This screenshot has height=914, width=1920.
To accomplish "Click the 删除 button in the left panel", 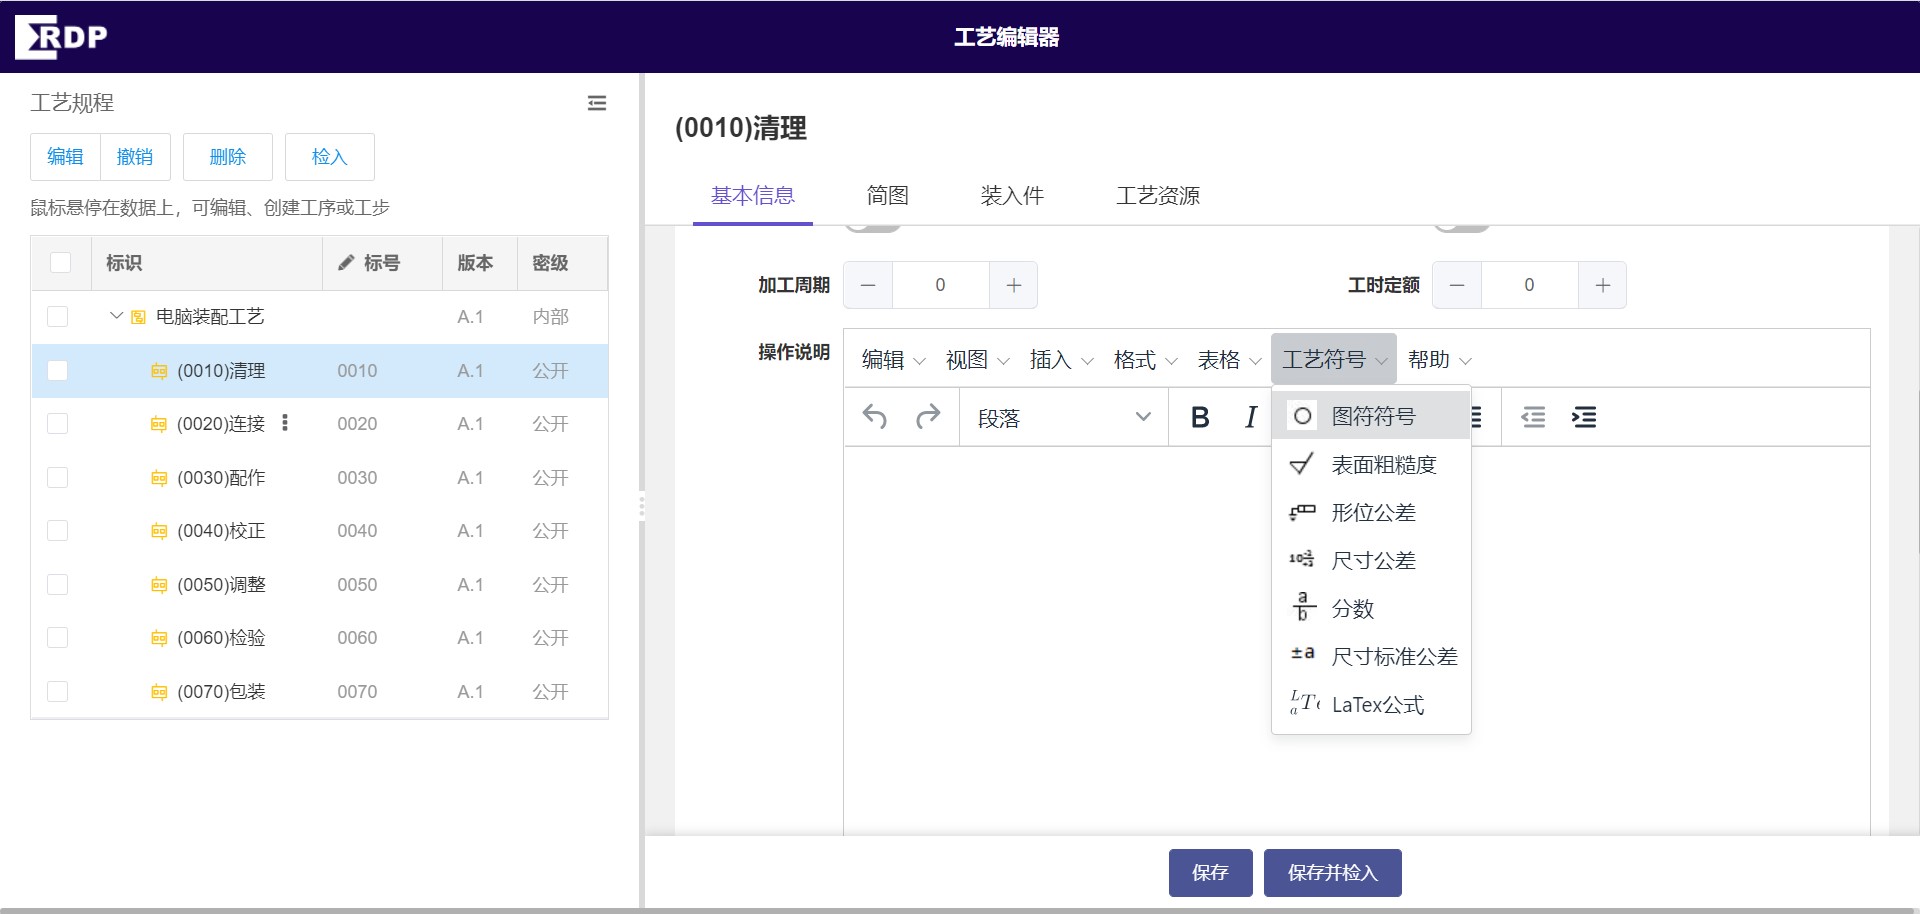I will click(x=227, y=157).
